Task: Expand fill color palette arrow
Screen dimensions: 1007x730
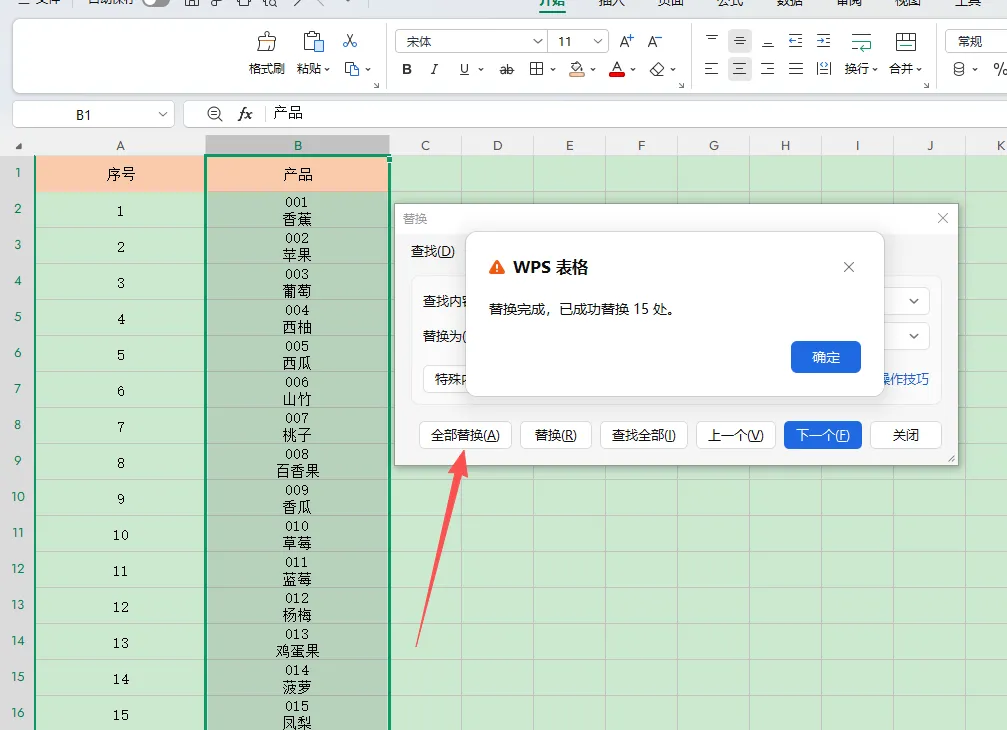Action: (593, 69)
